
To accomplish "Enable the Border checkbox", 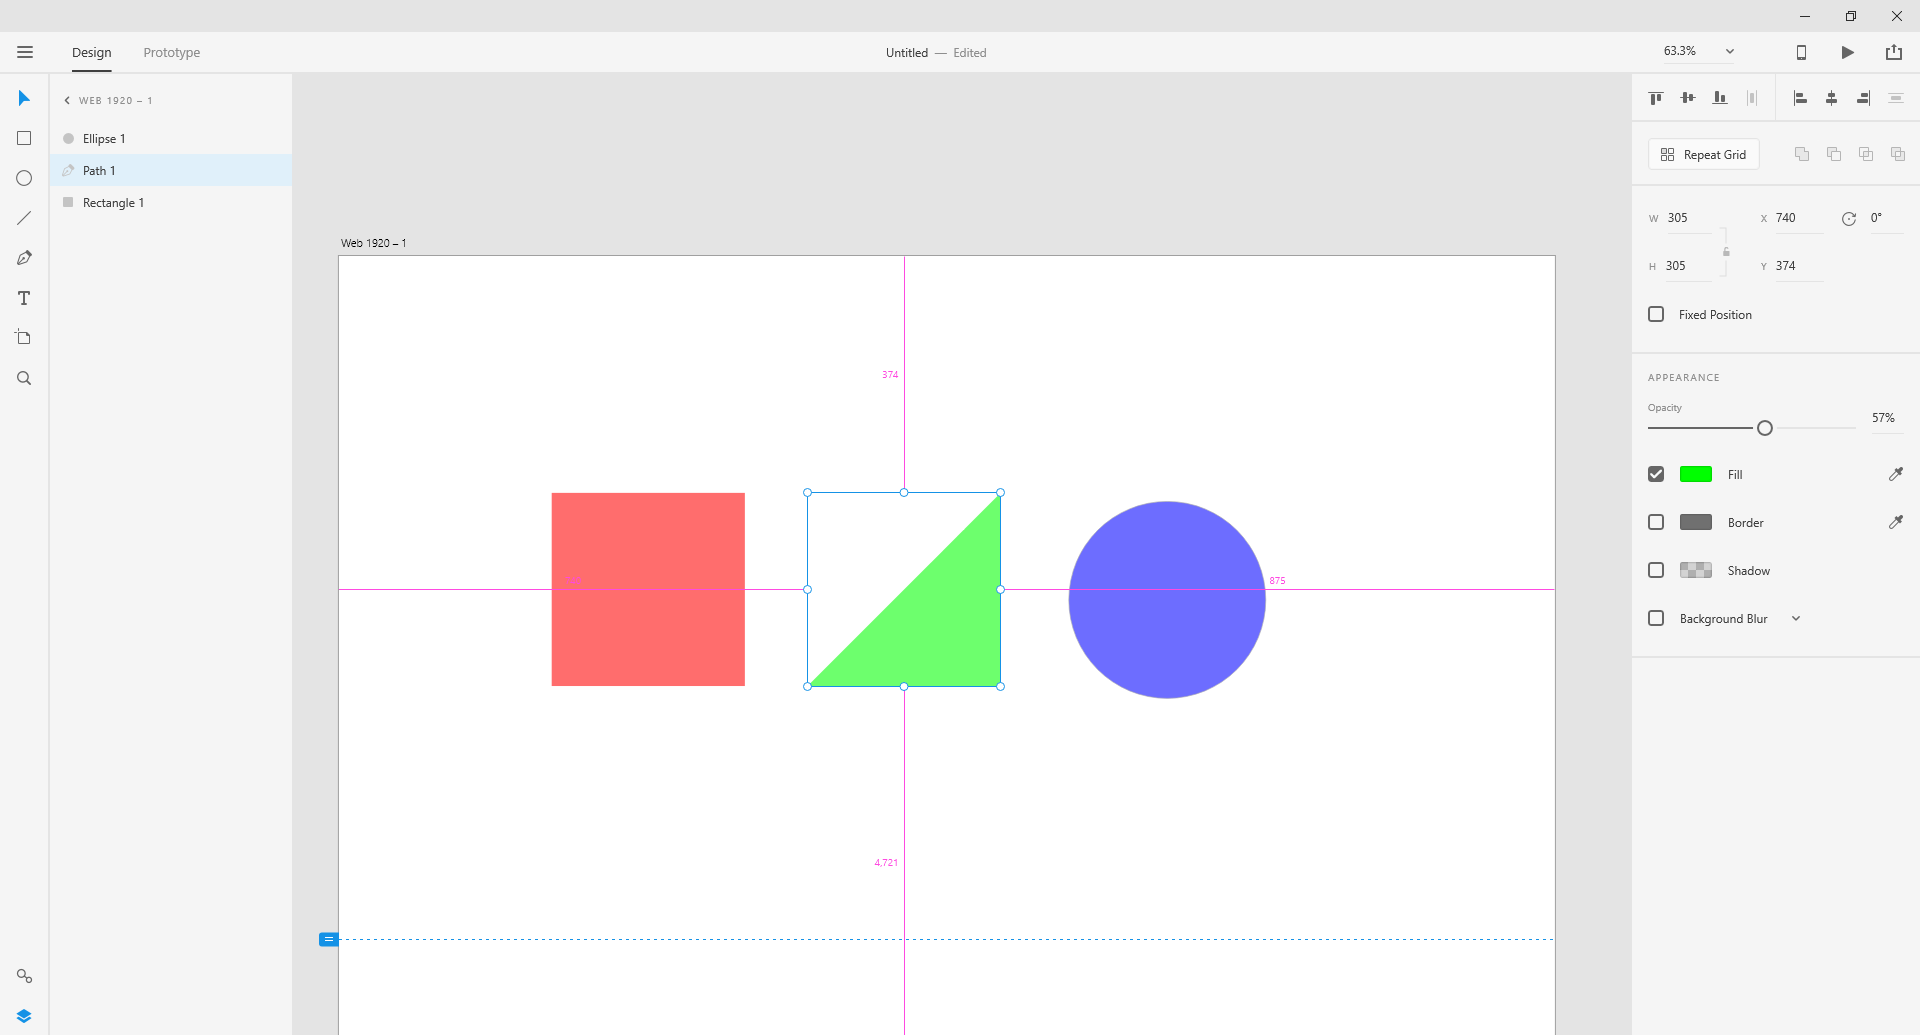I will (x=1656, y=522).
